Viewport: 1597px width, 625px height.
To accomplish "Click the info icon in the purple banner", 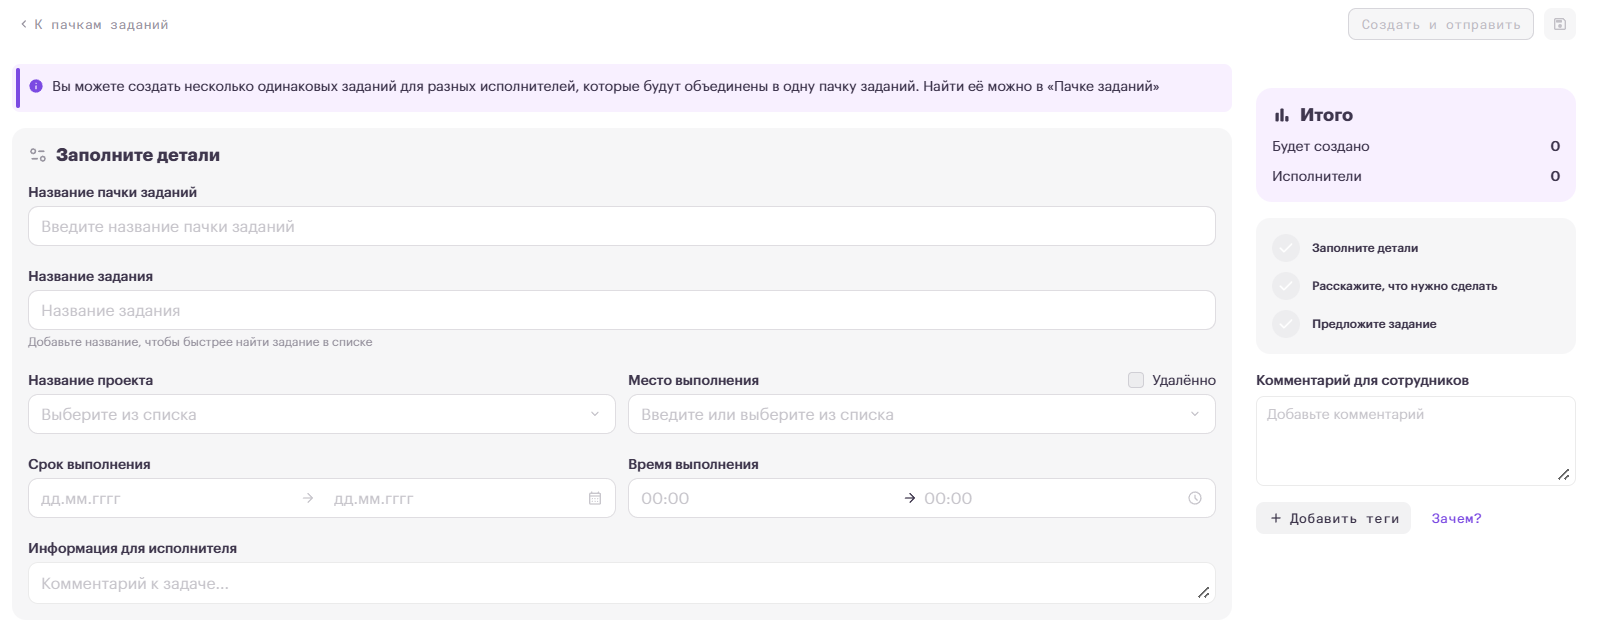I will (36, 87).
